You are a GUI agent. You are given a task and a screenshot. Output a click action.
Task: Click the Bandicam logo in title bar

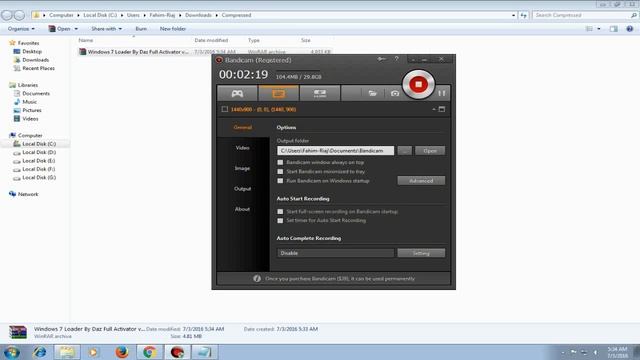(x=219, y=60)
